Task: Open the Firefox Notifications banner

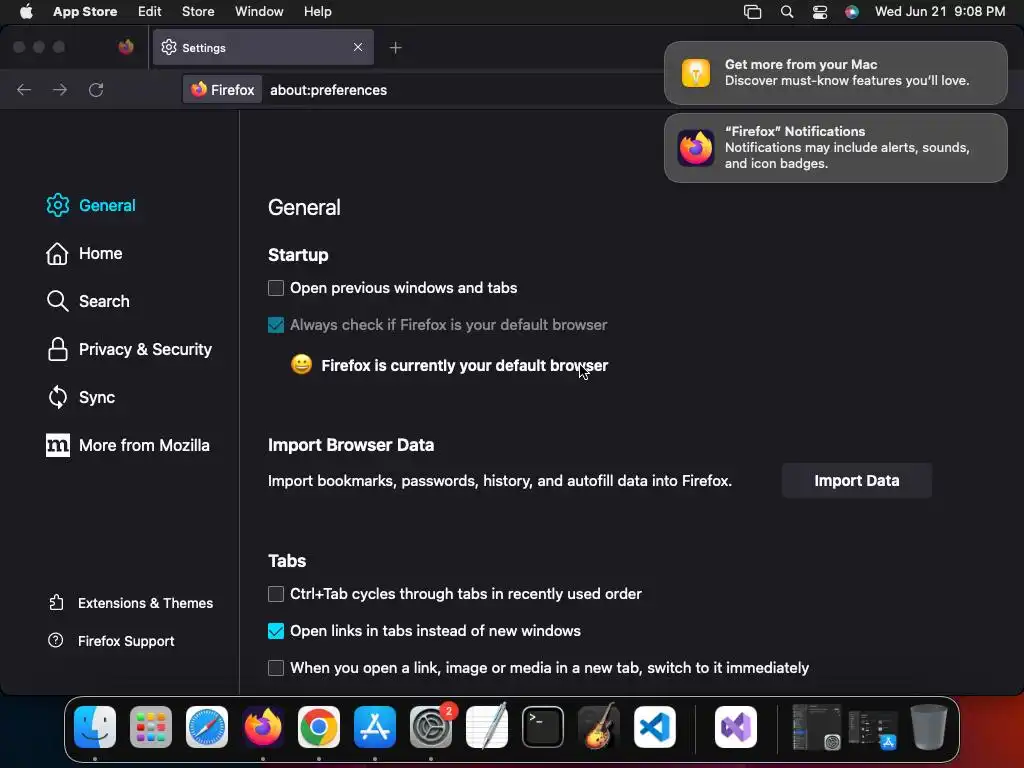Action: tap(835, 148)
